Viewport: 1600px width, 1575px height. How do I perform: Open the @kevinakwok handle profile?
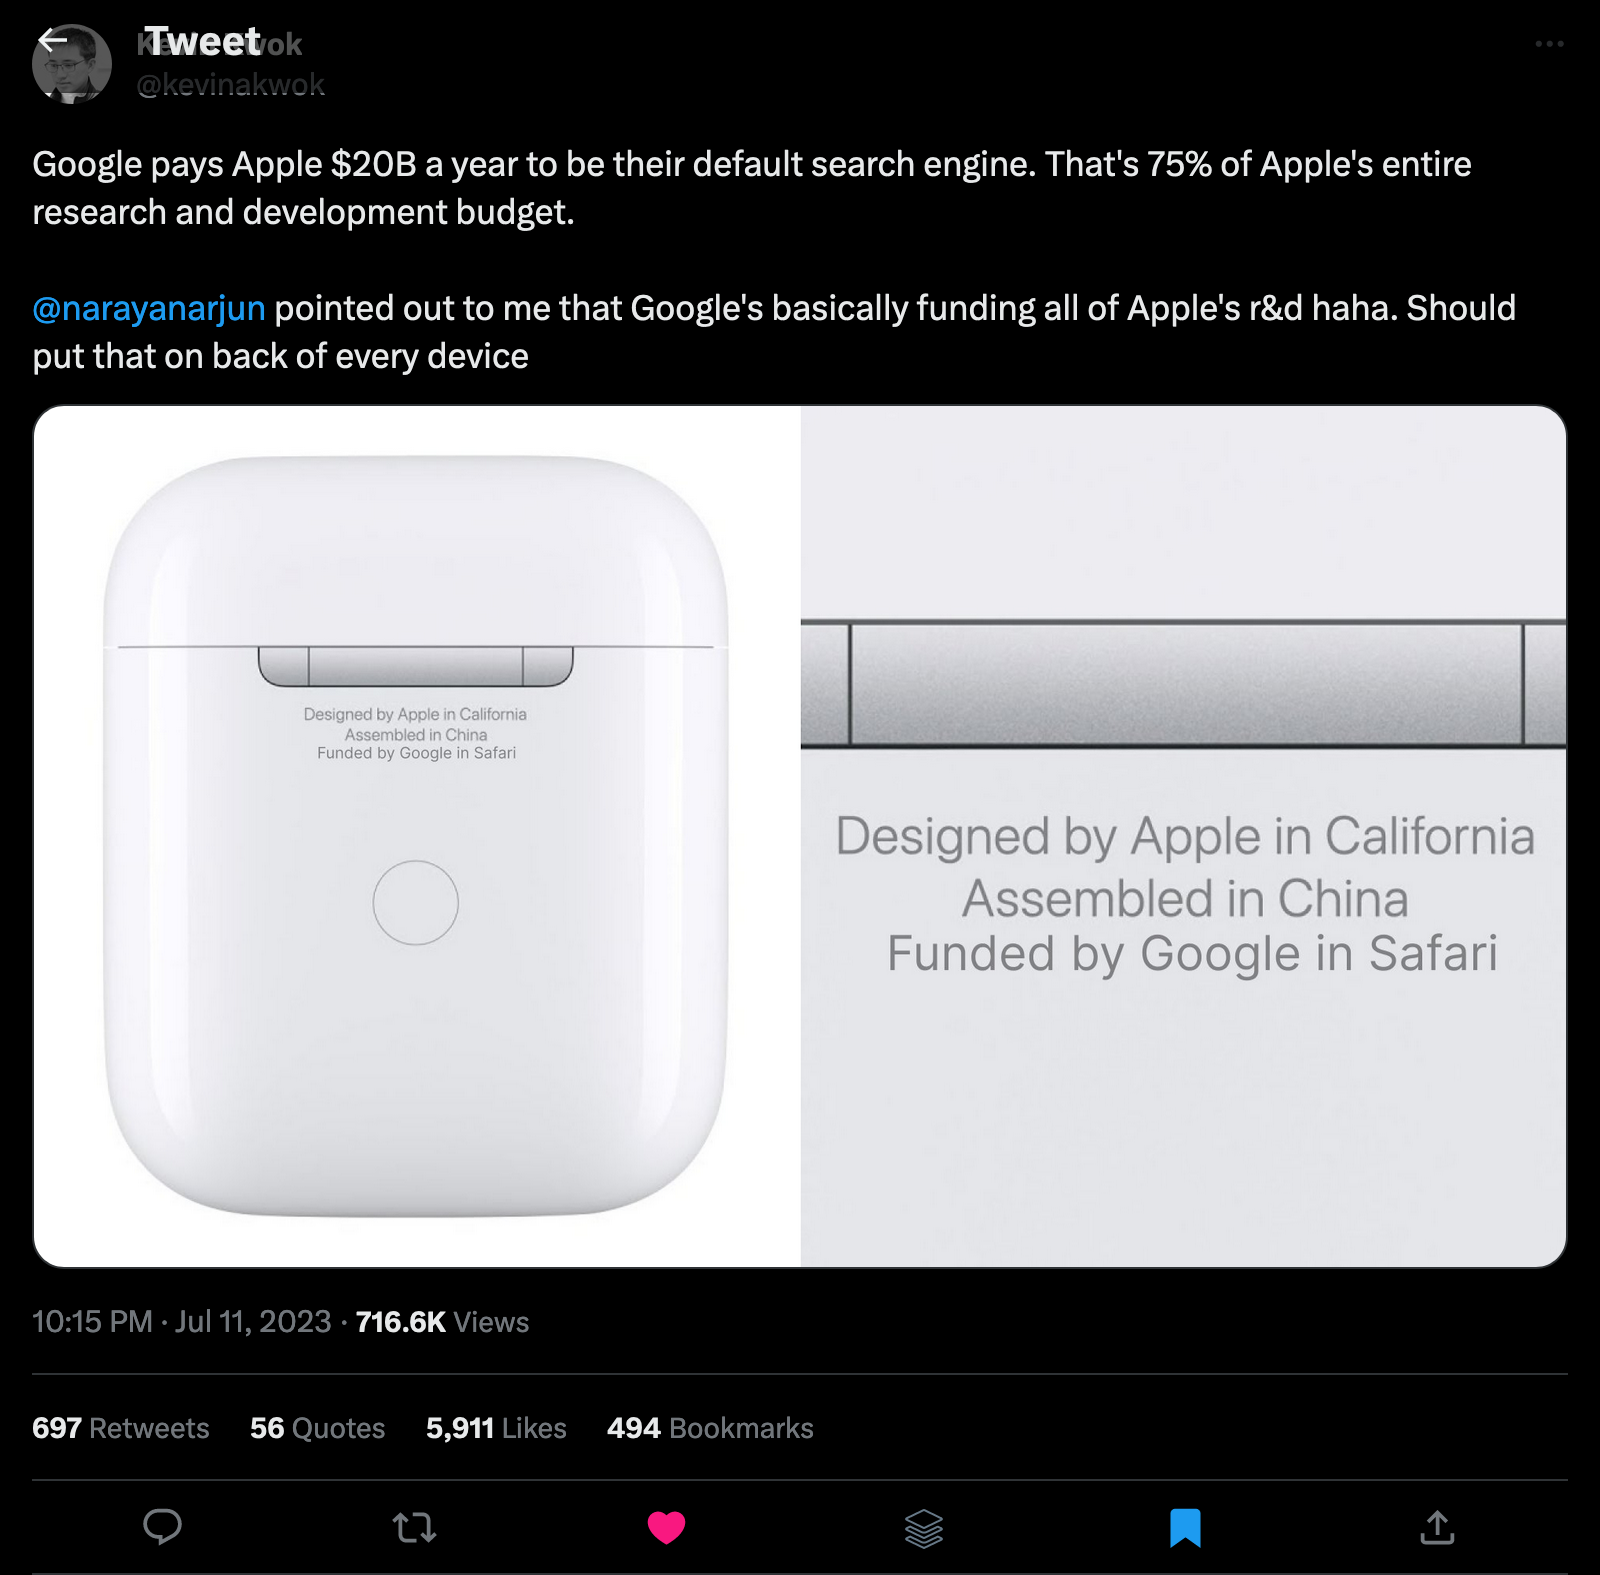point(231,85)
